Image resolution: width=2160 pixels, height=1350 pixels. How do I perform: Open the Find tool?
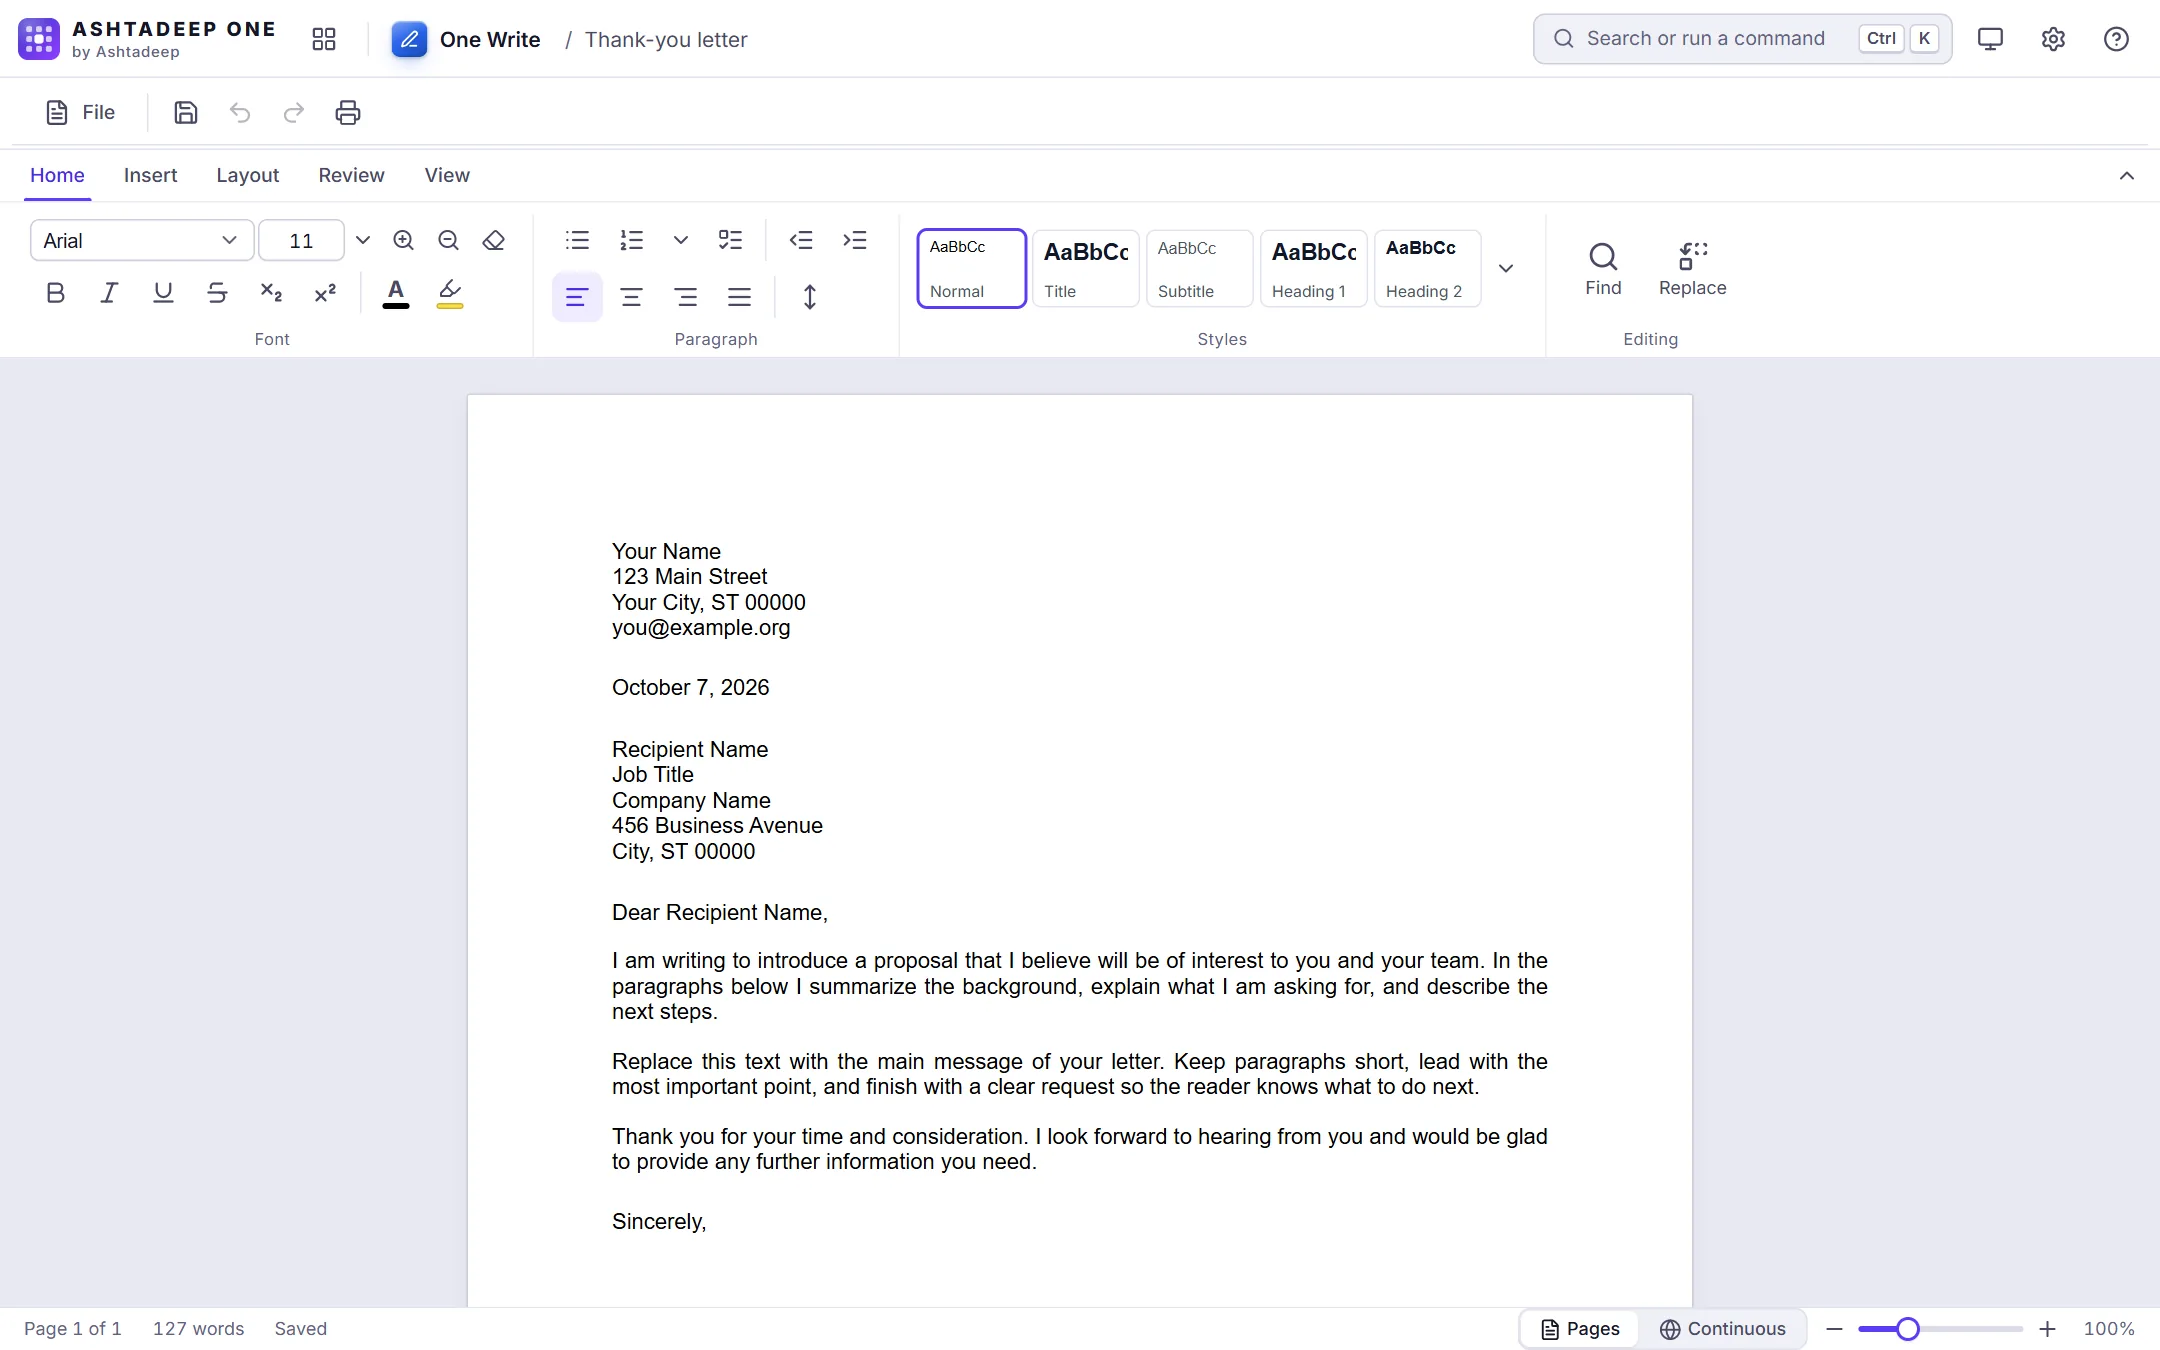(1603, 269)
